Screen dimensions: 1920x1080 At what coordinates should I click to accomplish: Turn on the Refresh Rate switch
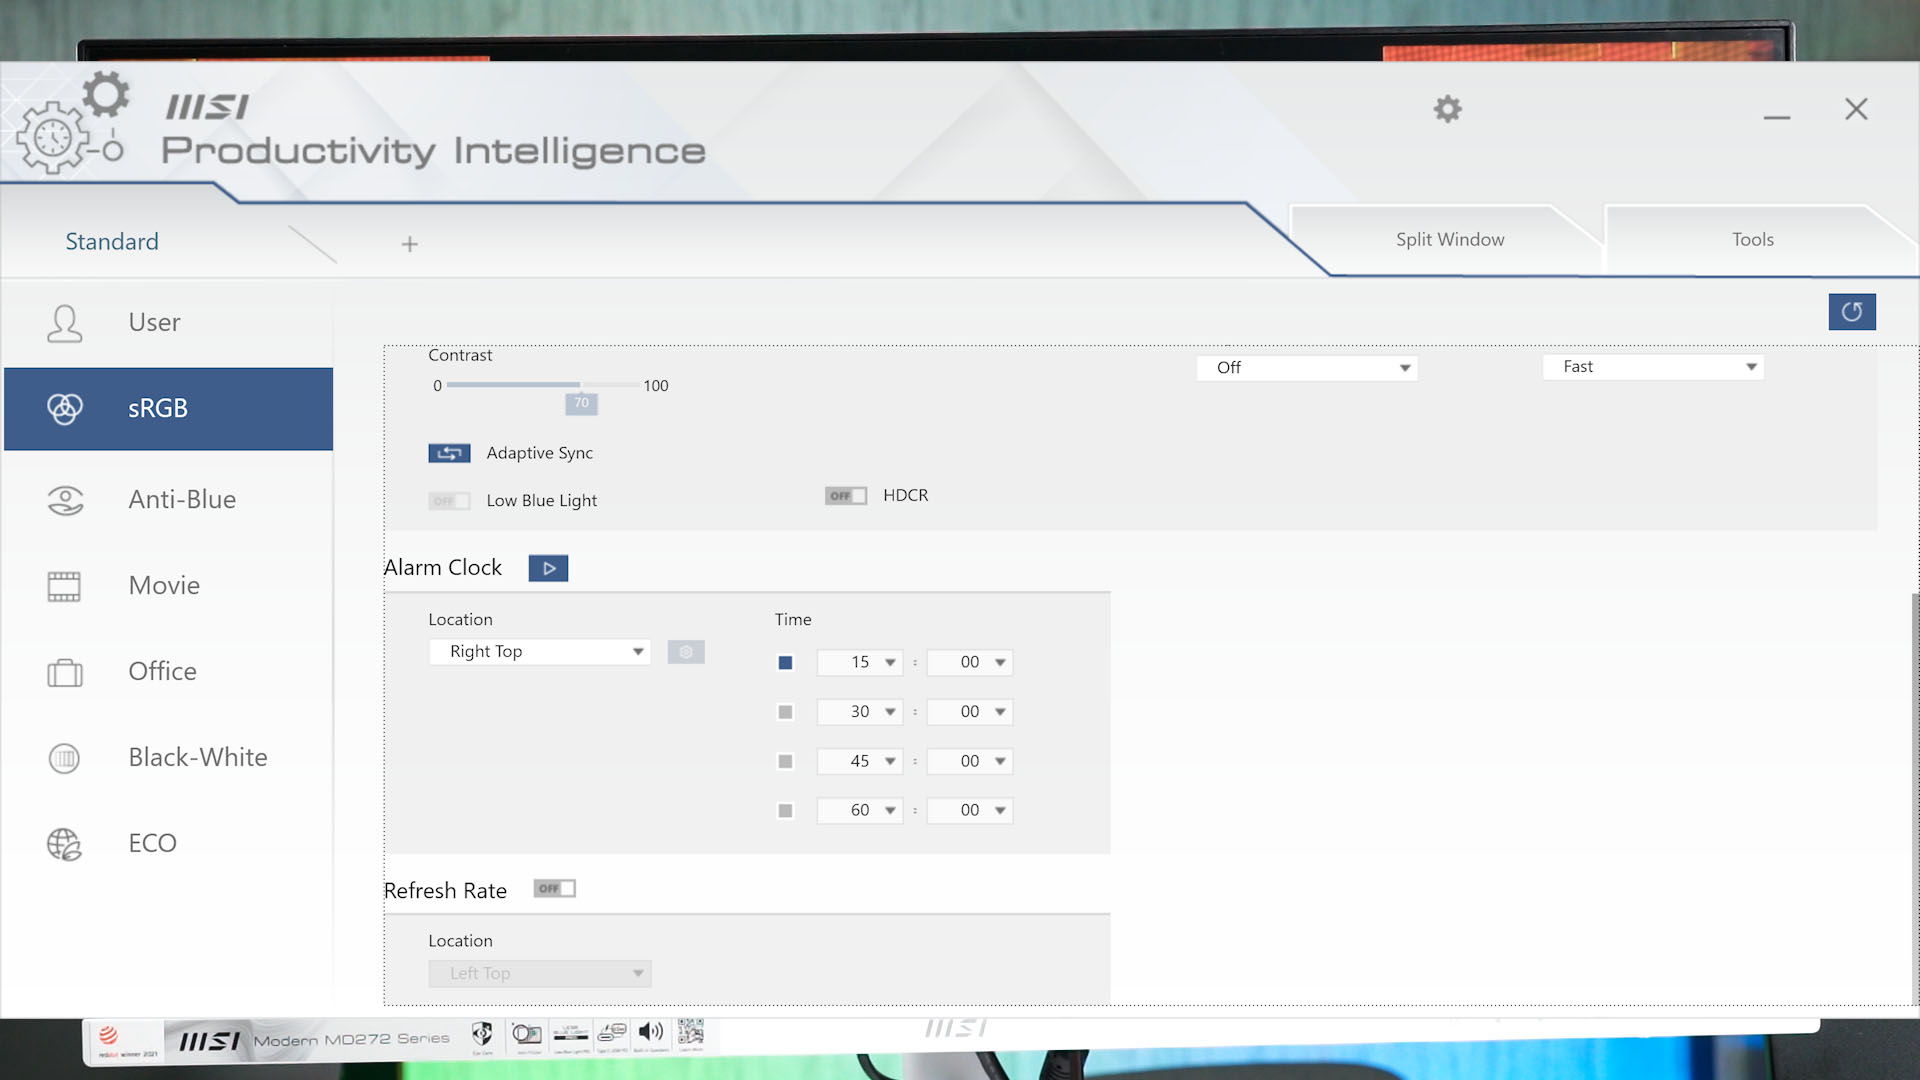[555, 888]
